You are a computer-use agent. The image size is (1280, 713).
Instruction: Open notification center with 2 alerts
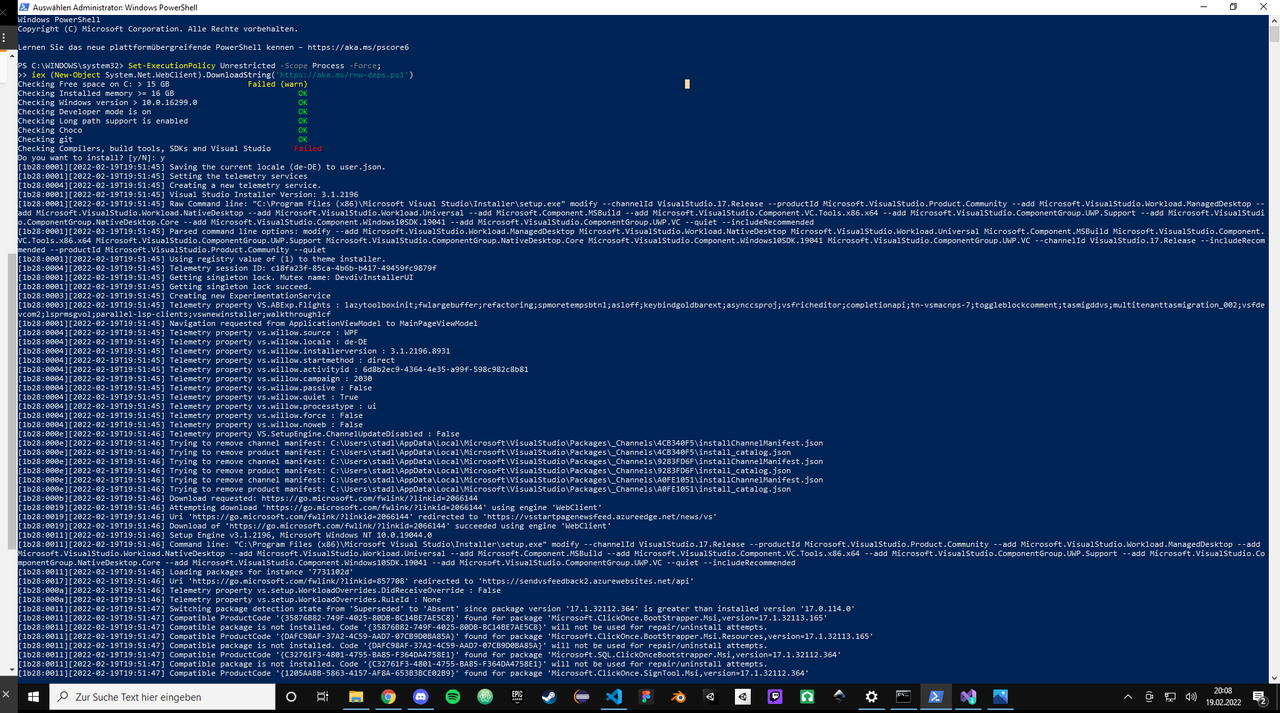(x=1259, y=696)
